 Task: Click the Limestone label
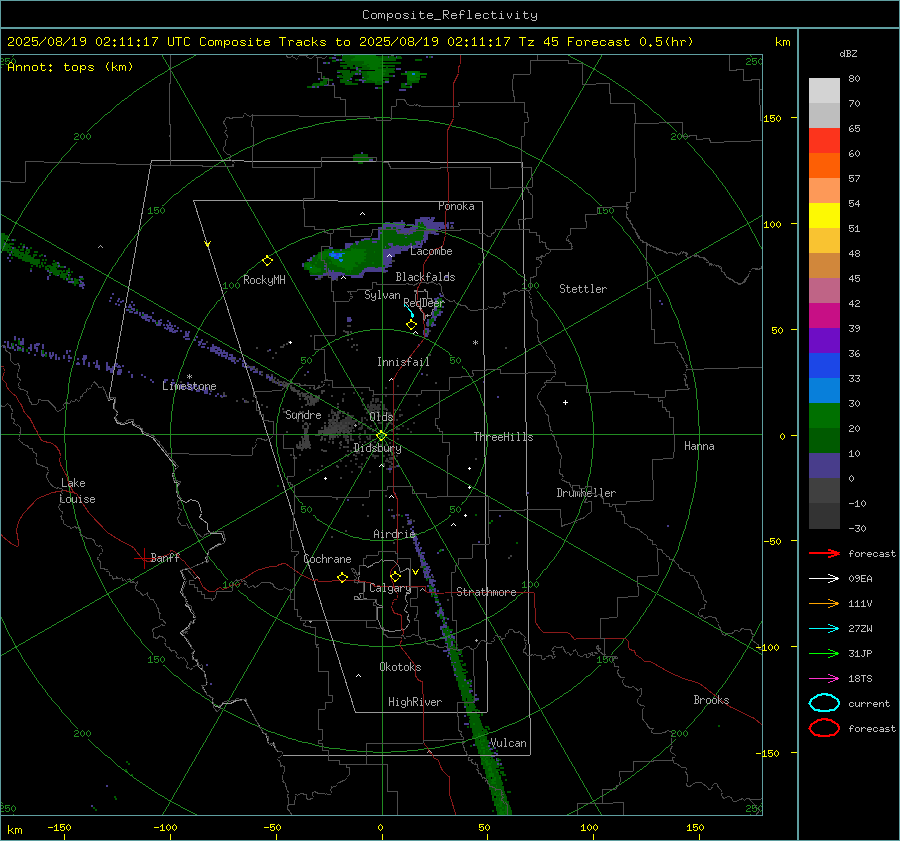tap(189, 386)
